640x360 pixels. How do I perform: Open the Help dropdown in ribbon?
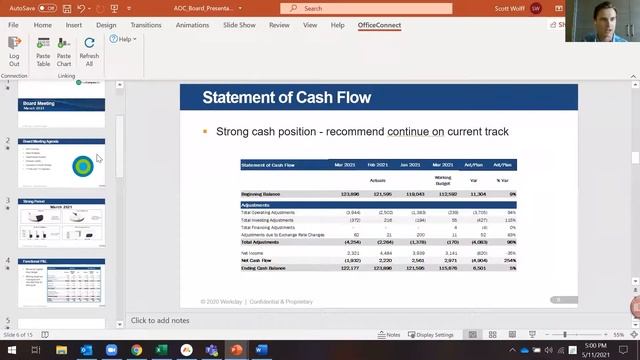click(x=123, y=39)
